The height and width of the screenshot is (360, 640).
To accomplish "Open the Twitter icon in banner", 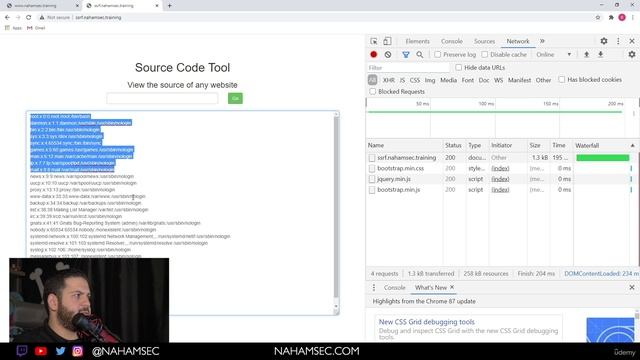I will coord(60,351).
